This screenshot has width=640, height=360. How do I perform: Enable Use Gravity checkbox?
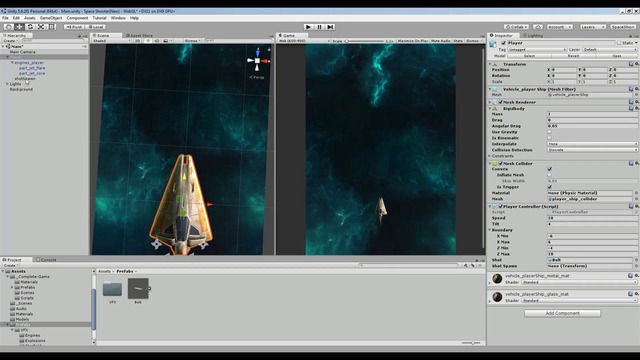pyautogui.click(x=549, y=132)
